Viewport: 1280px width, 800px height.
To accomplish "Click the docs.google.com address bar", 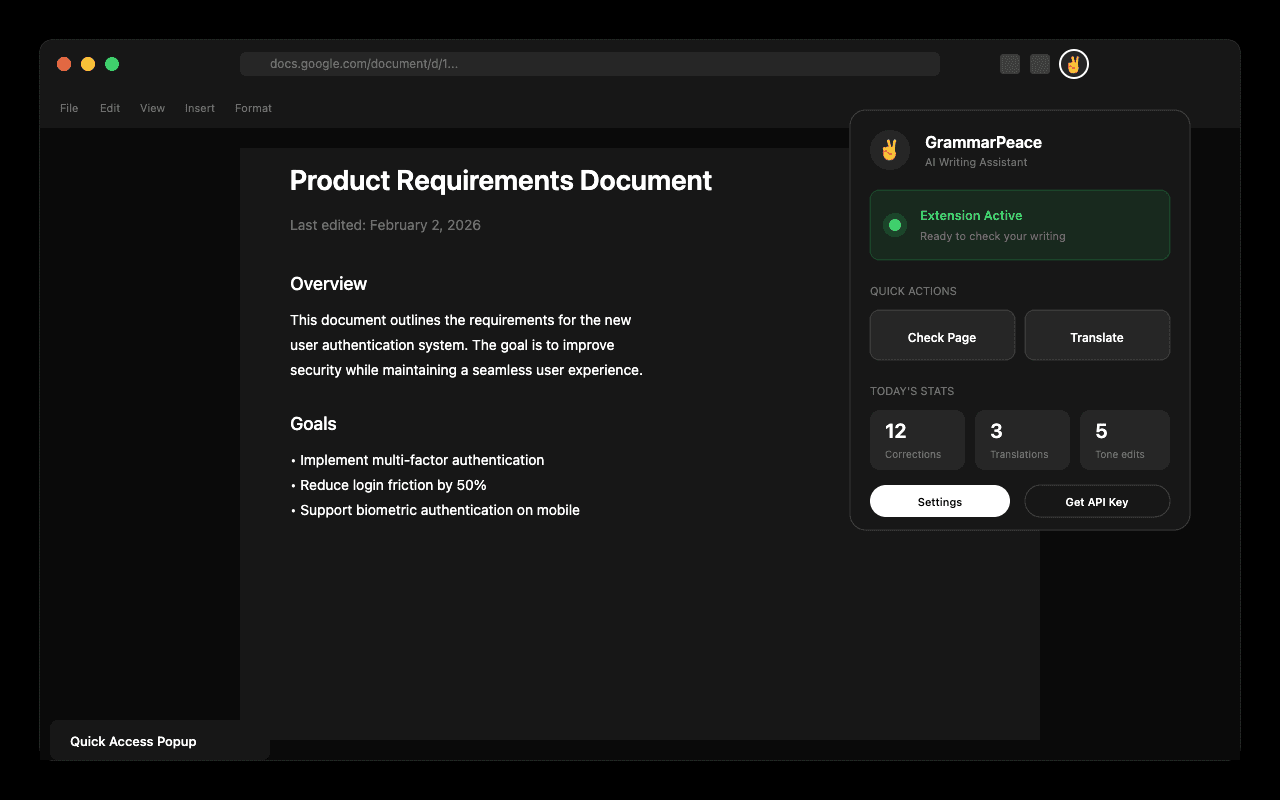I will (x=588, y=63).
